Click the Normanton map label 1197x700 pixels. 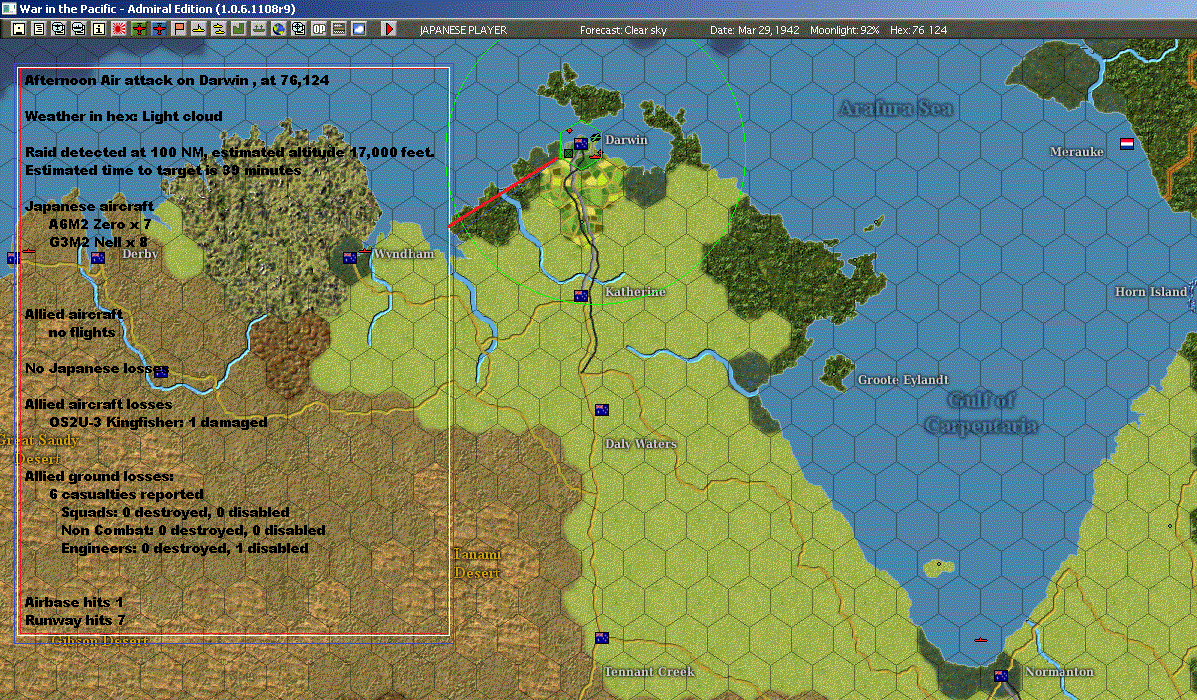(1059, 672)
